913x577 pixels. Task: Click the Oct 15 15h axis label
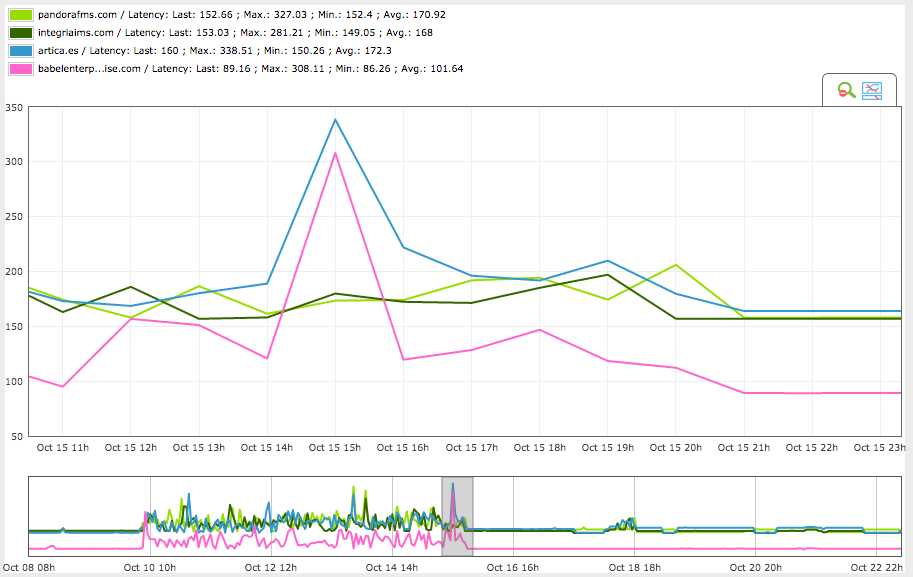(335, 448)
